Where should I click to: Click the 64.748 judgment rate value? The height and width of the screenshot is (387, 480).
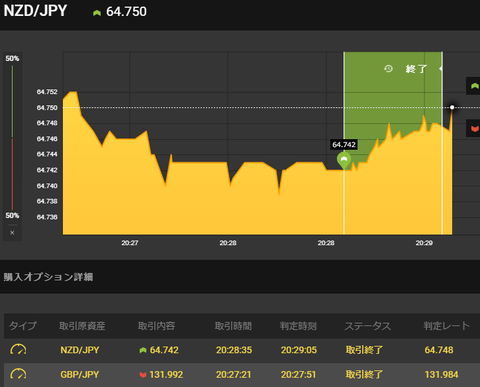pos(439,350)
